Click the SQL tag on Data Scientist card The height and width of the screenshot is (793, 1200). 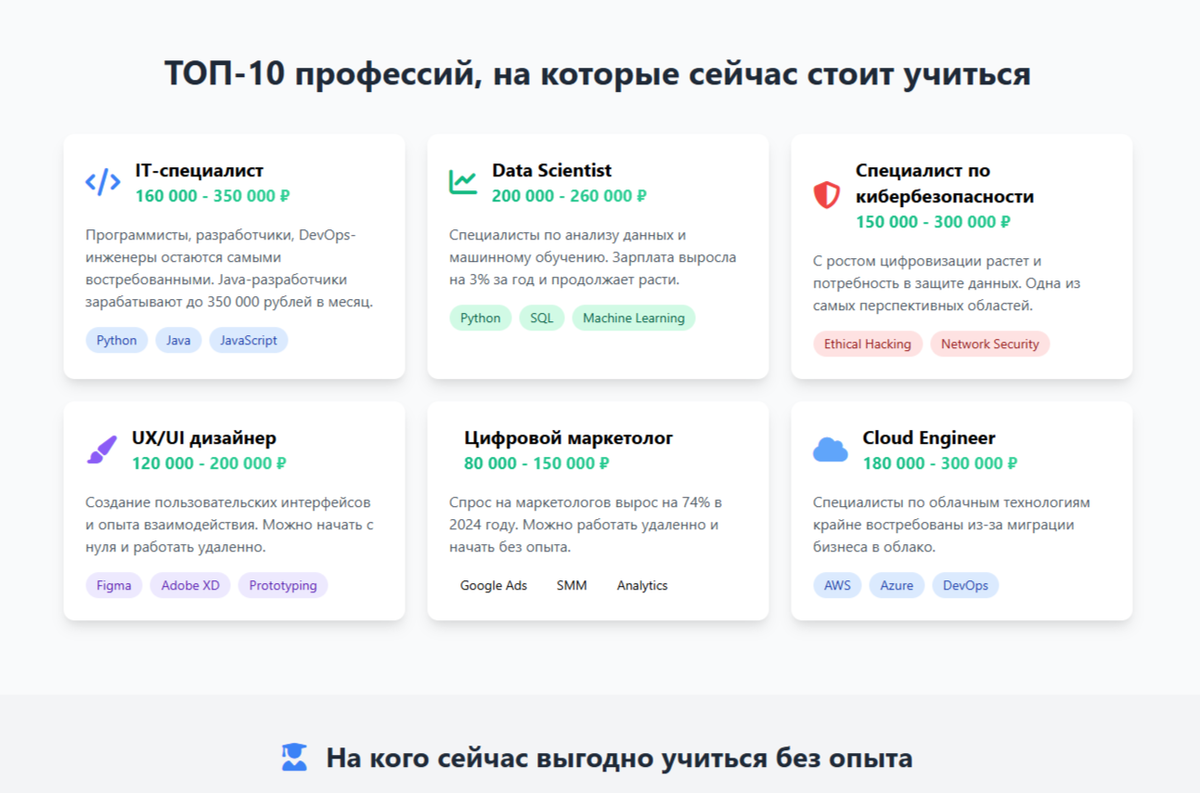541,318
